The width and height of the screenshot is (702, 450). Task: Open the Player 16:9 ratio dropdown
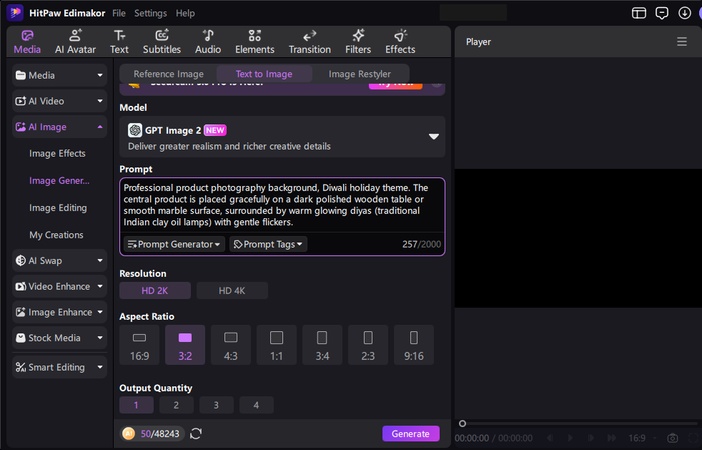[643, 437]
